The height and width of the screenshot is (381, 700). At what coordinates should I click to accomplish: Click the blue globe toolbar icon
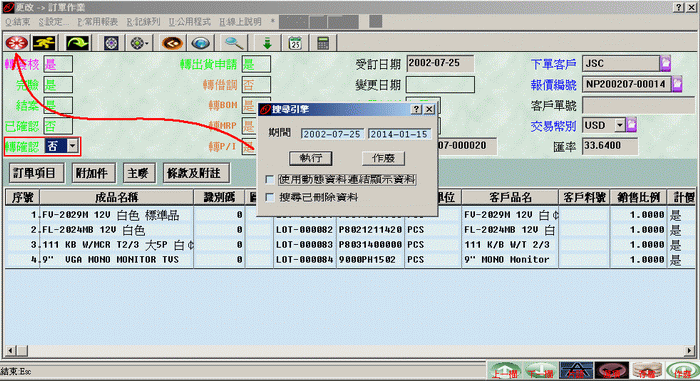point(200,43)
